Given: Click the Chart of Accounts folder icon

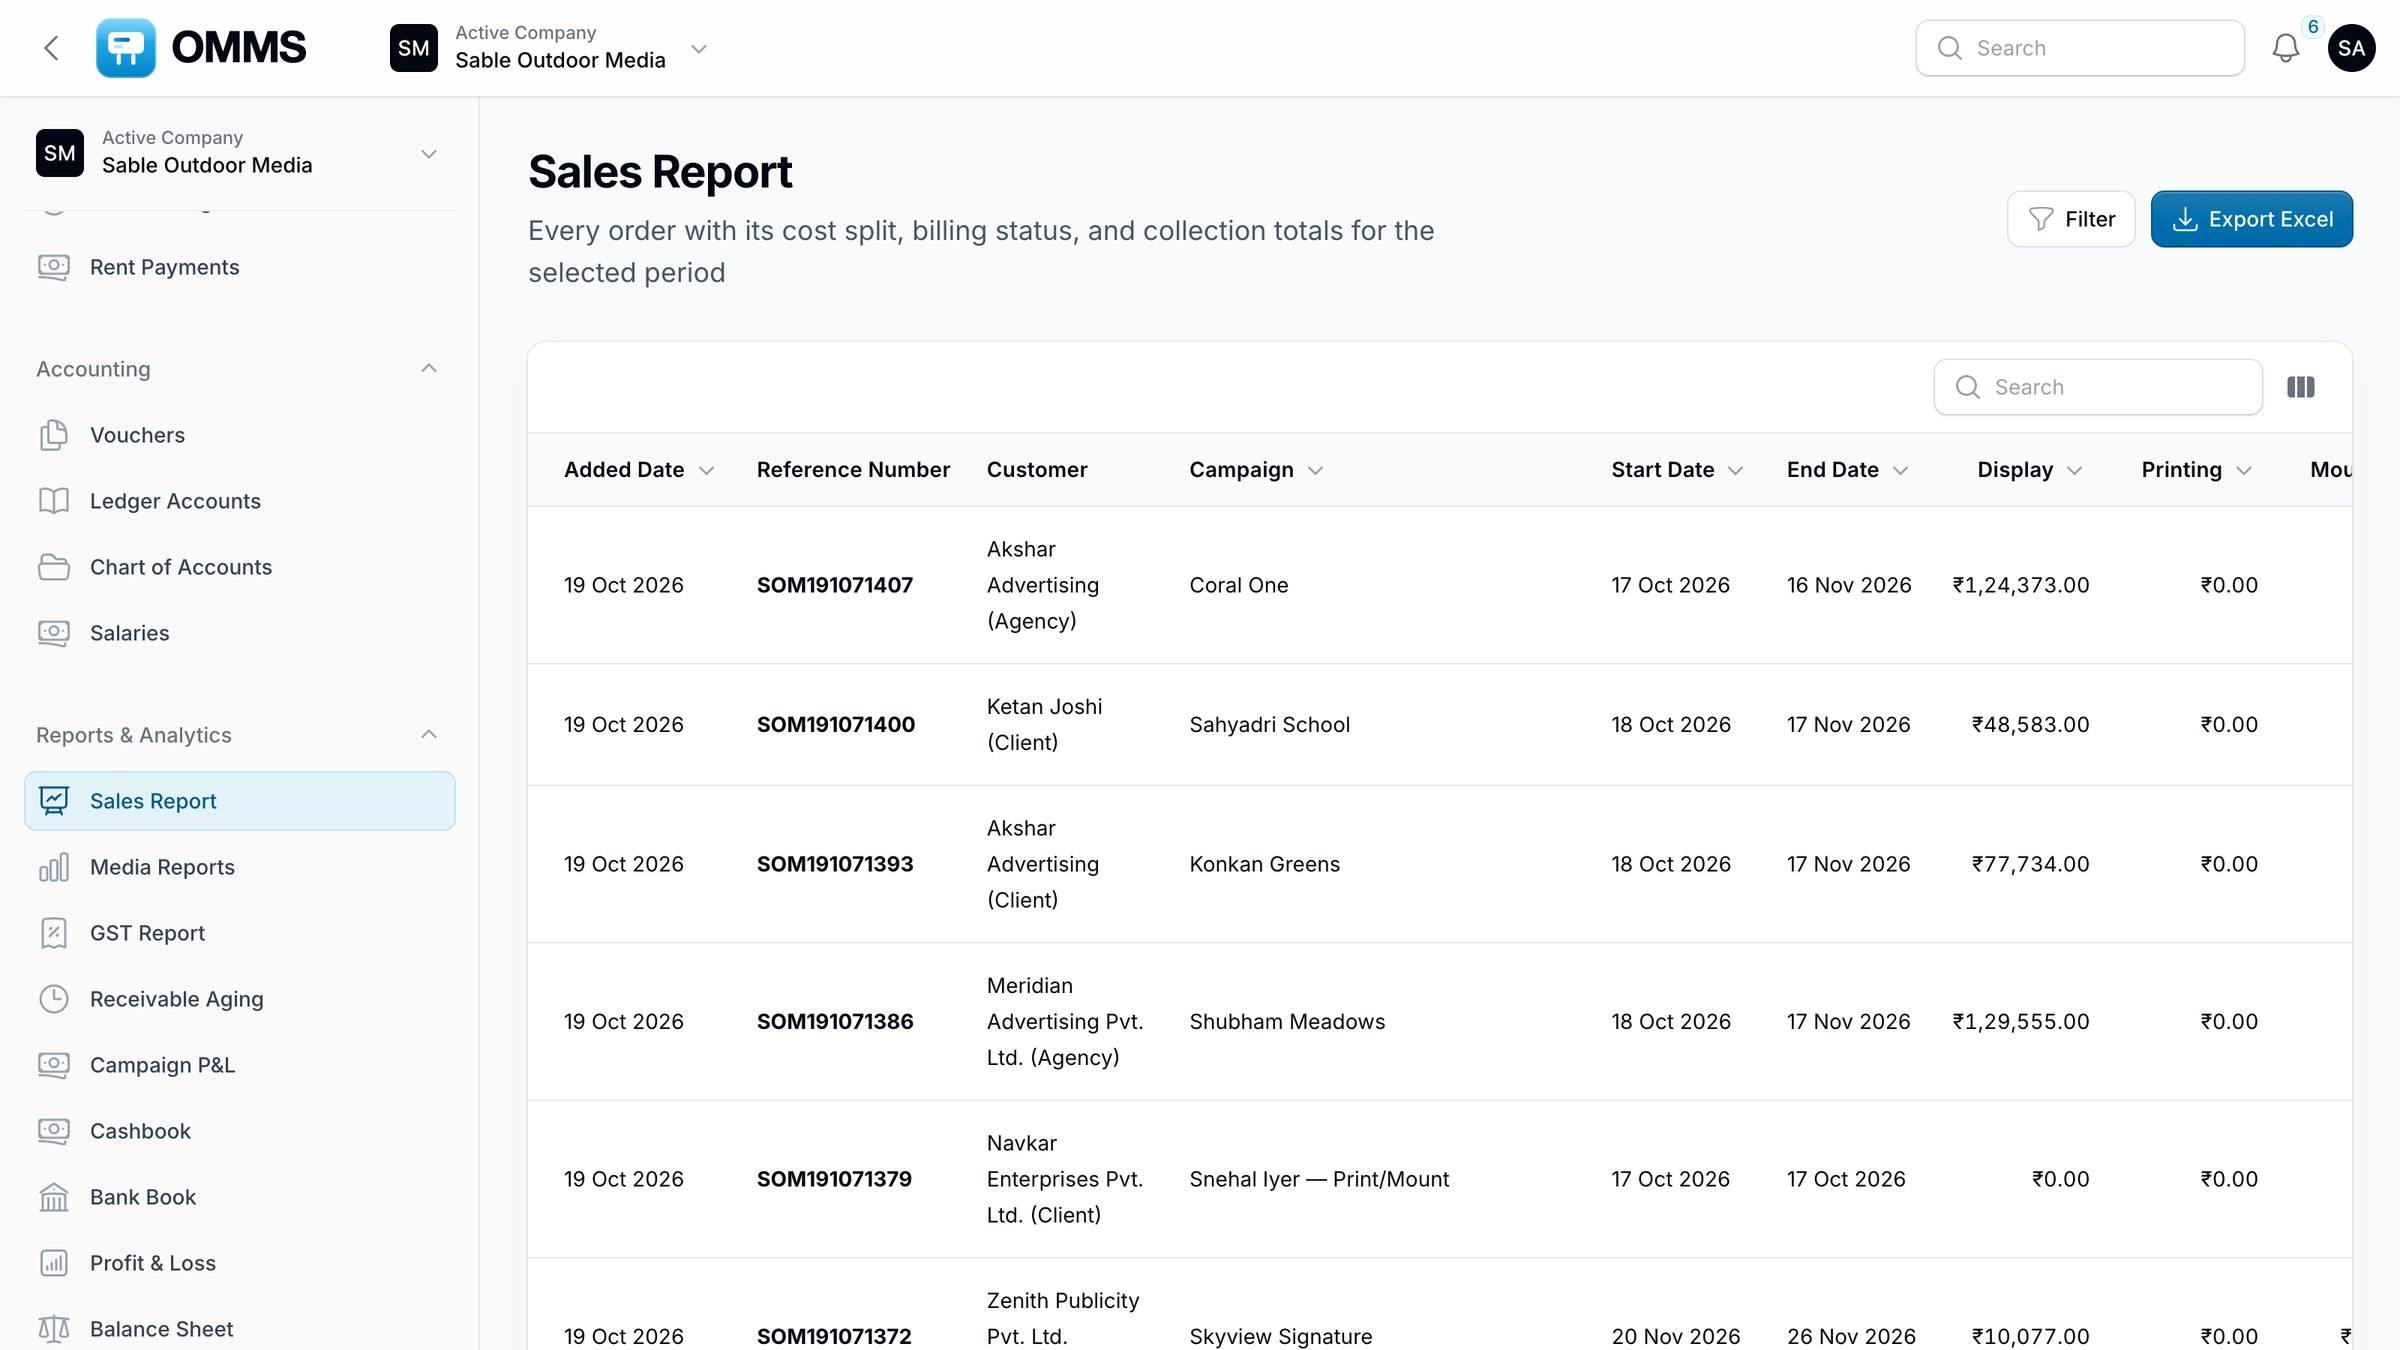Looking at the screenshot, I should 54,567.
